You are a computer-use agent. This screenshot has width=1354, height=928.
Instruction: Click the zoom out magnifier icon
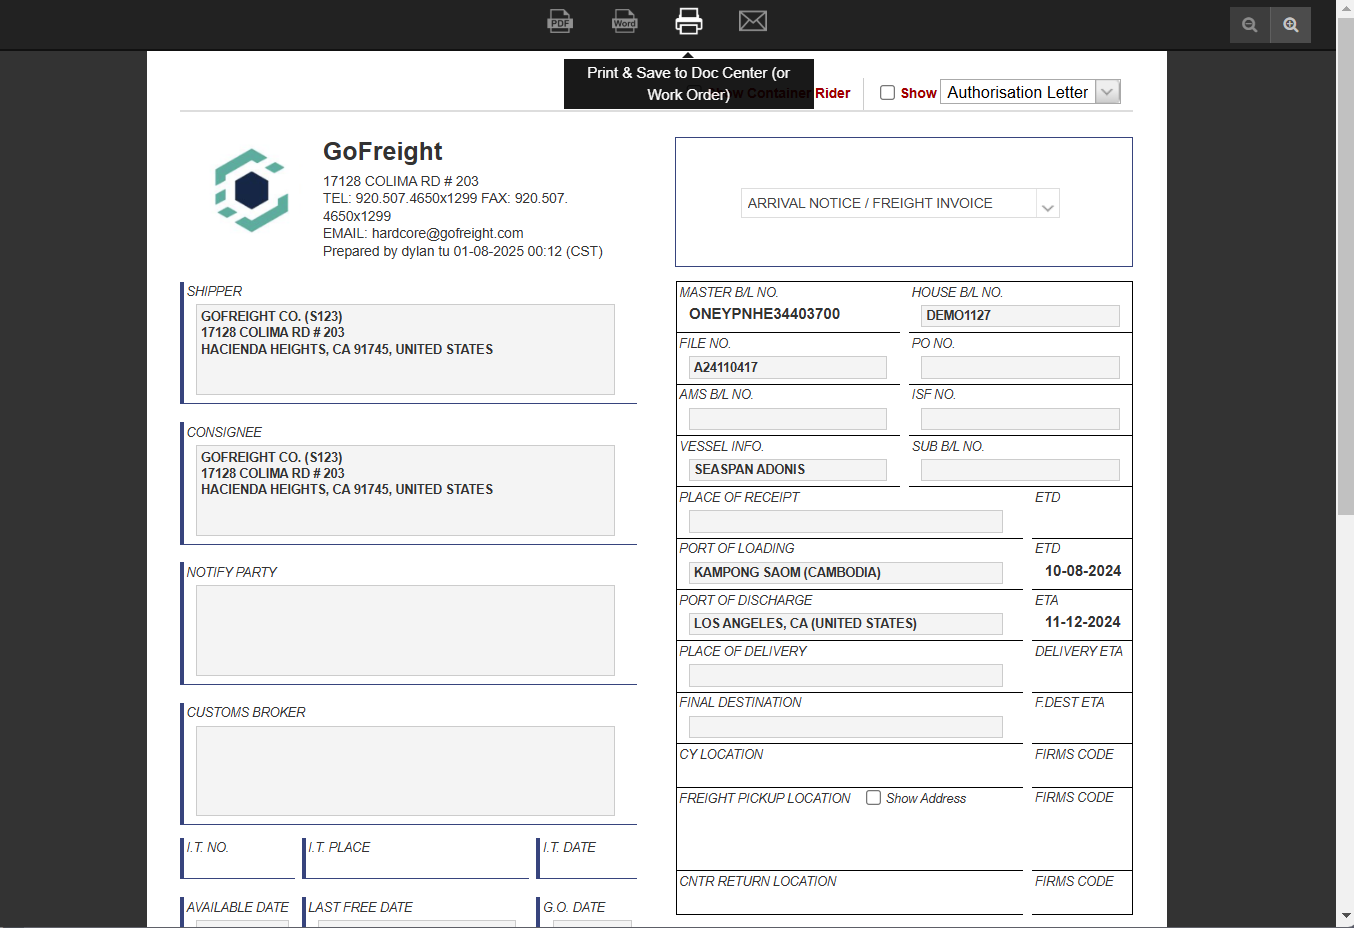[x=1249, y=24]
